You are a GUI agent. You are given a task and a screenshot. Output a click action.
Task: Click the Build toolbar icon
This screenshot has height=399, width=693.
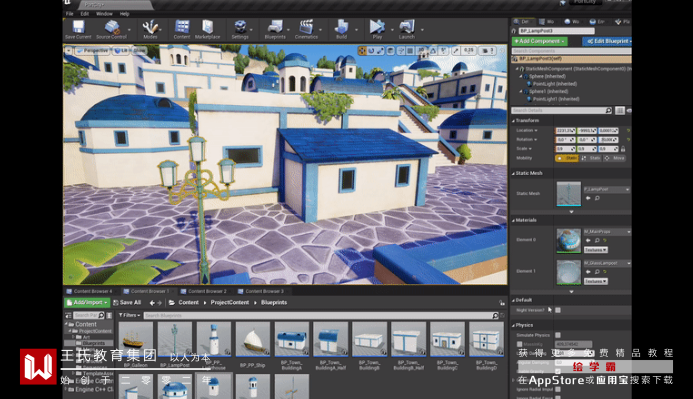341,30
